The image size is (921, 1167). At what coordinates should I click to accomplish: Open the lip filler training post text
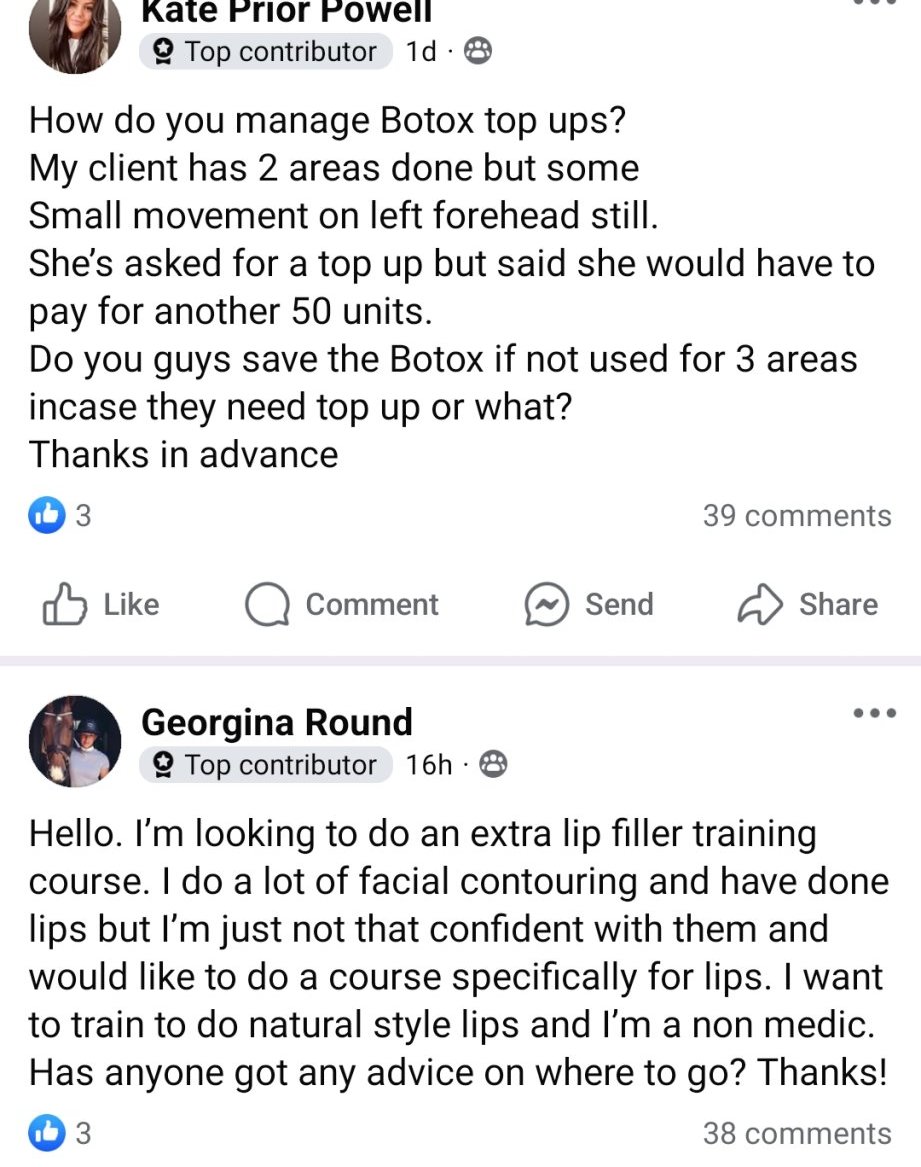(x=457, y=952)
